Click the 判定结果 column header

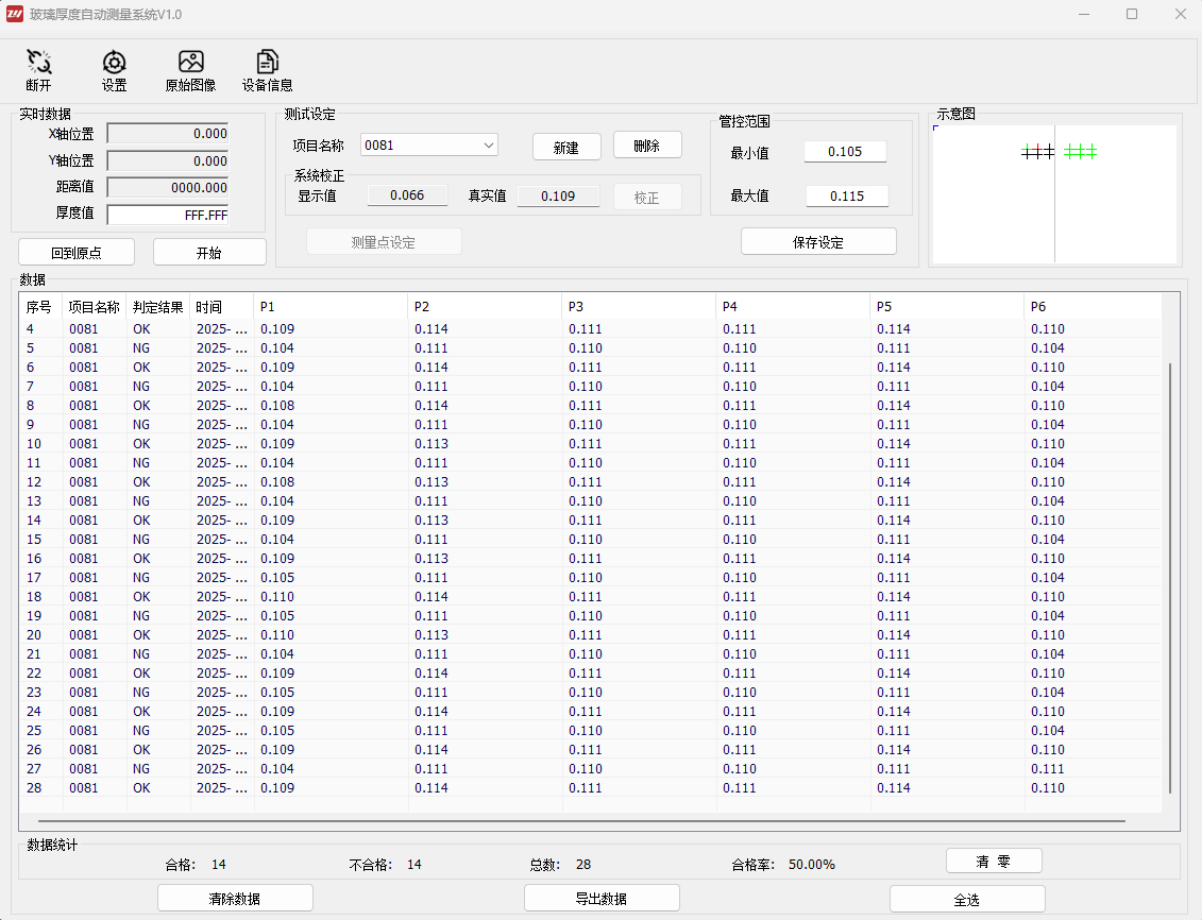tap(158, 307)
